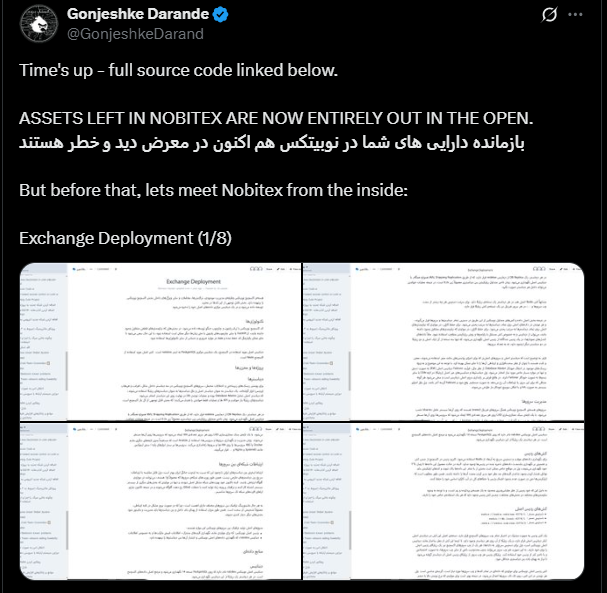Open the bottom-right document screenshot
The height and width of the screenshot is (593, 607).
(x=444, y=502)
